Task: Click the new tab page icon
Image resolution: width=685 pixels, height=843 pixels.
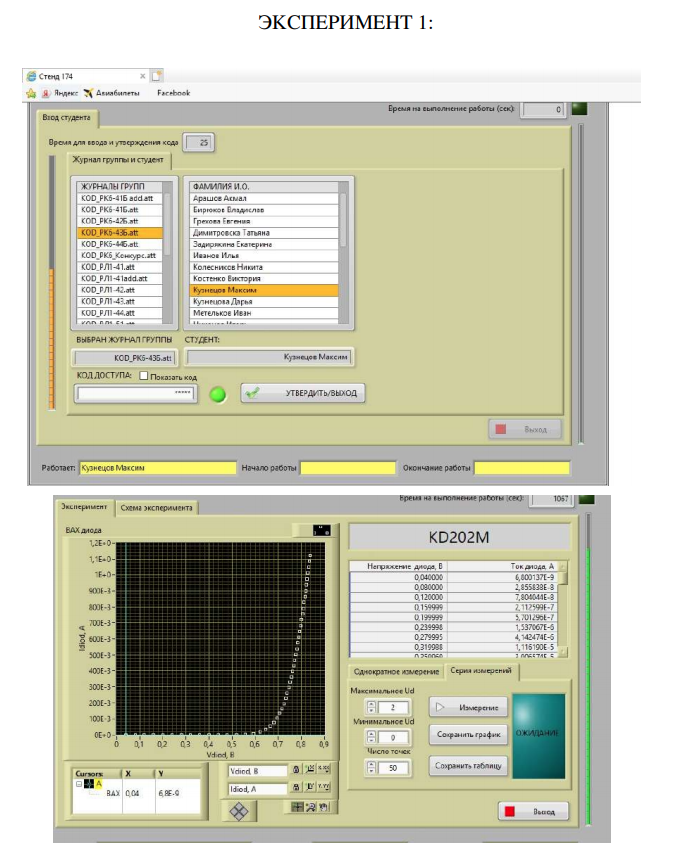Action: (x=157, y=76)
